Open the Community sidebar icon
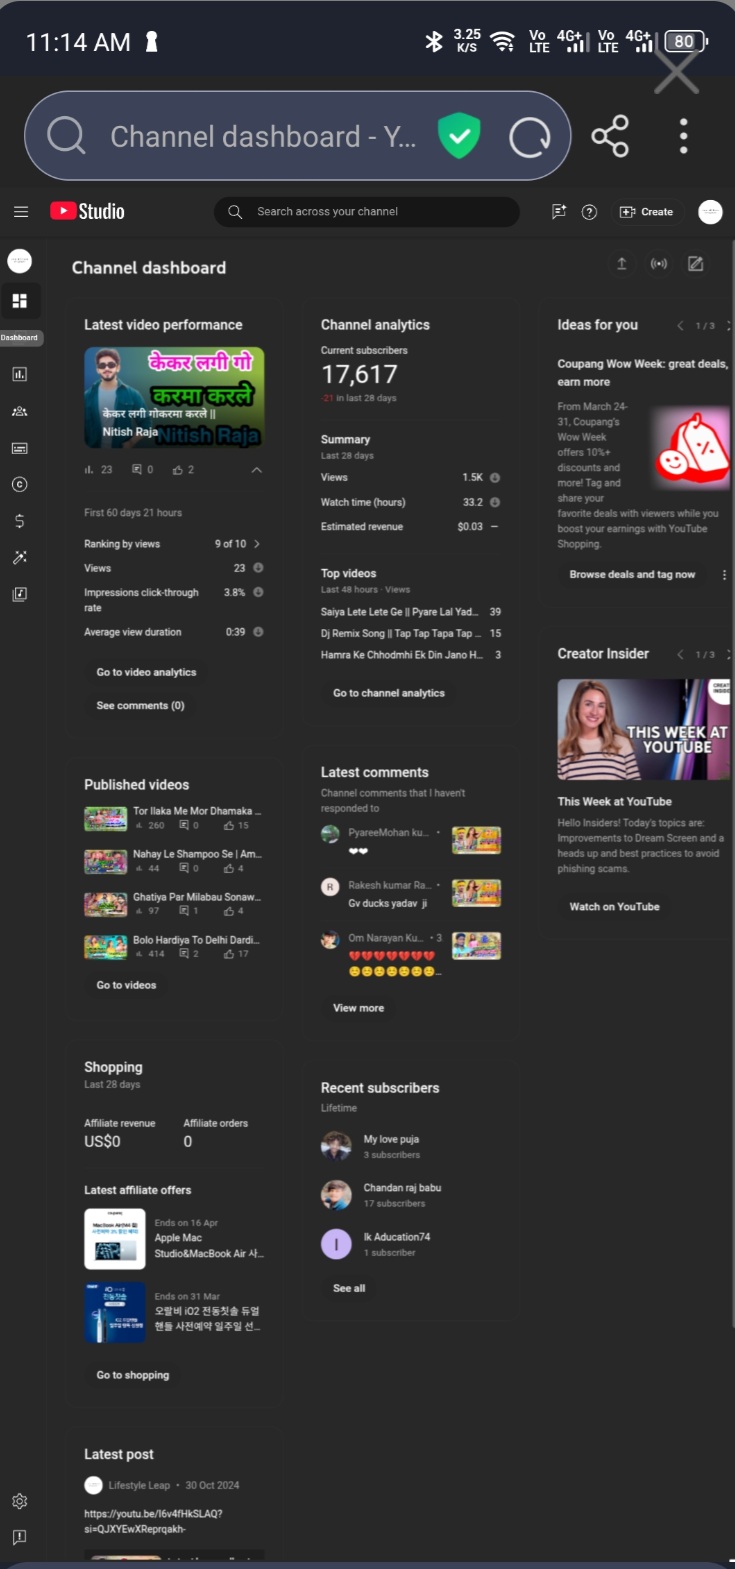Viewport: 735px width, 1569px height. tap(19, 411)
